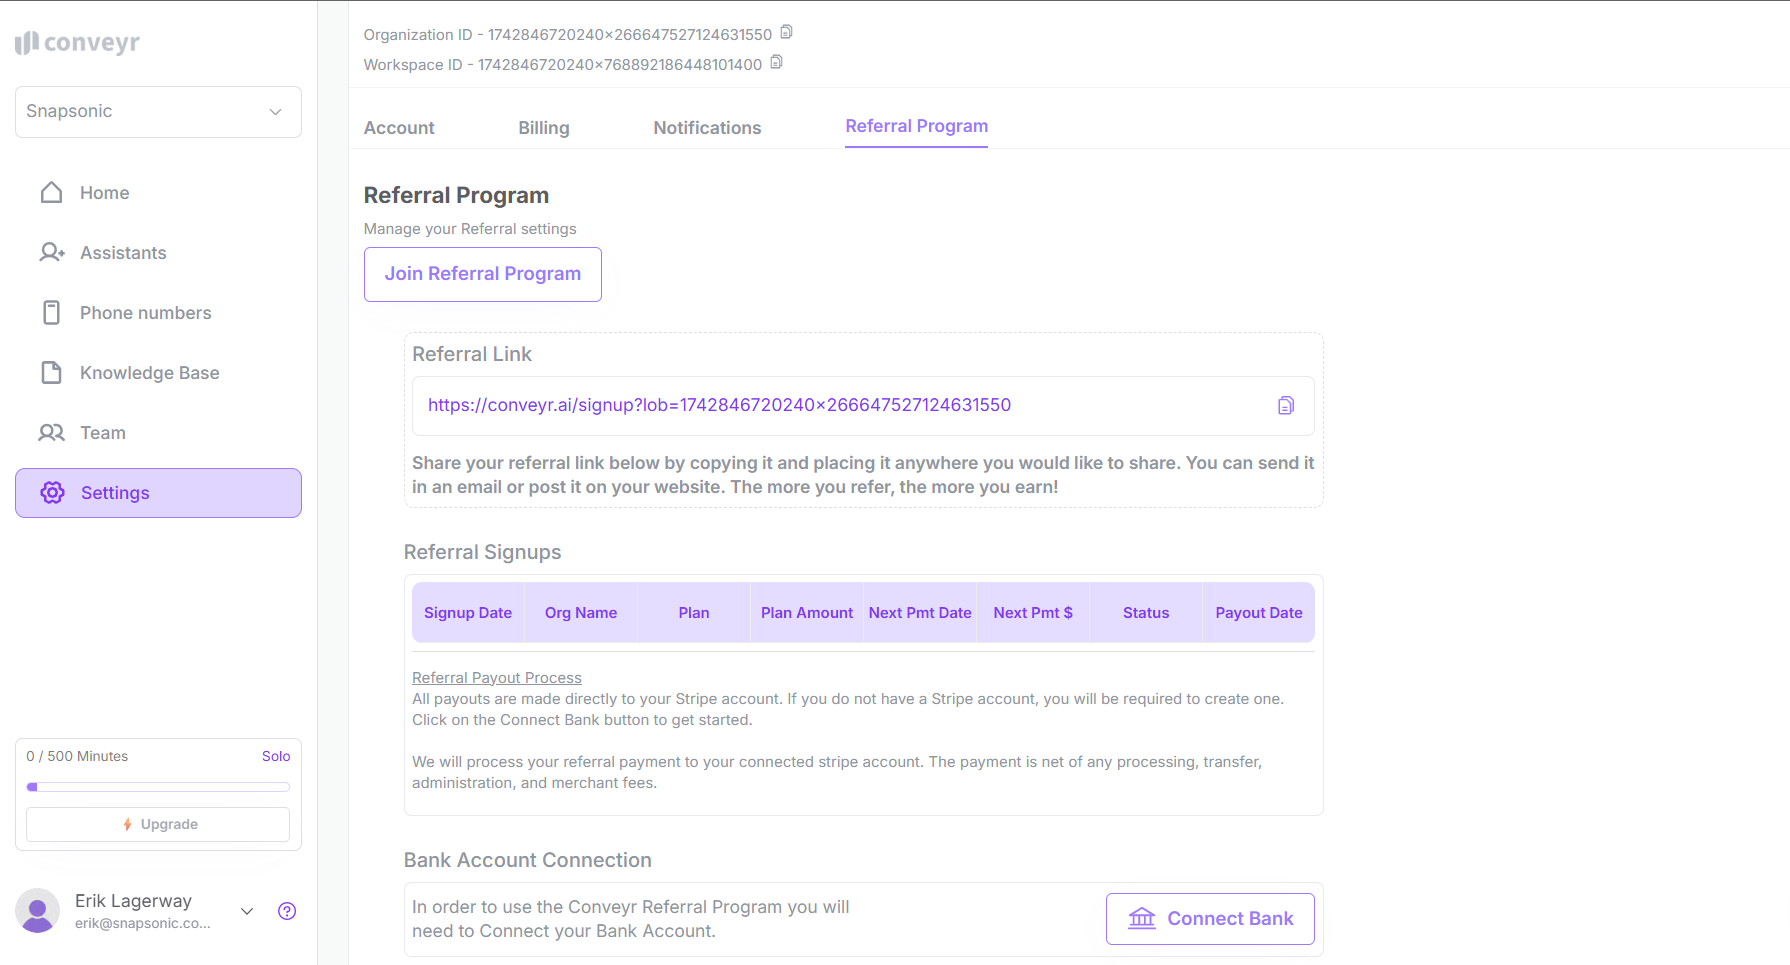Click the Signup Date column header
The height and width of the screenshot is (965, 1790).
coord(468,613)
